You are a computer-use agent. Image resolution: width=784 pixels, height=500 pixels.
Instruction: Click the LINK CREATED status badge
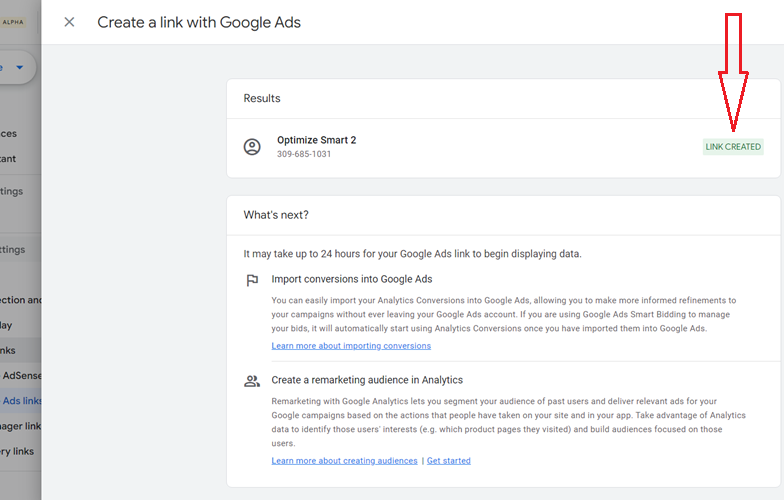[733, 146]
